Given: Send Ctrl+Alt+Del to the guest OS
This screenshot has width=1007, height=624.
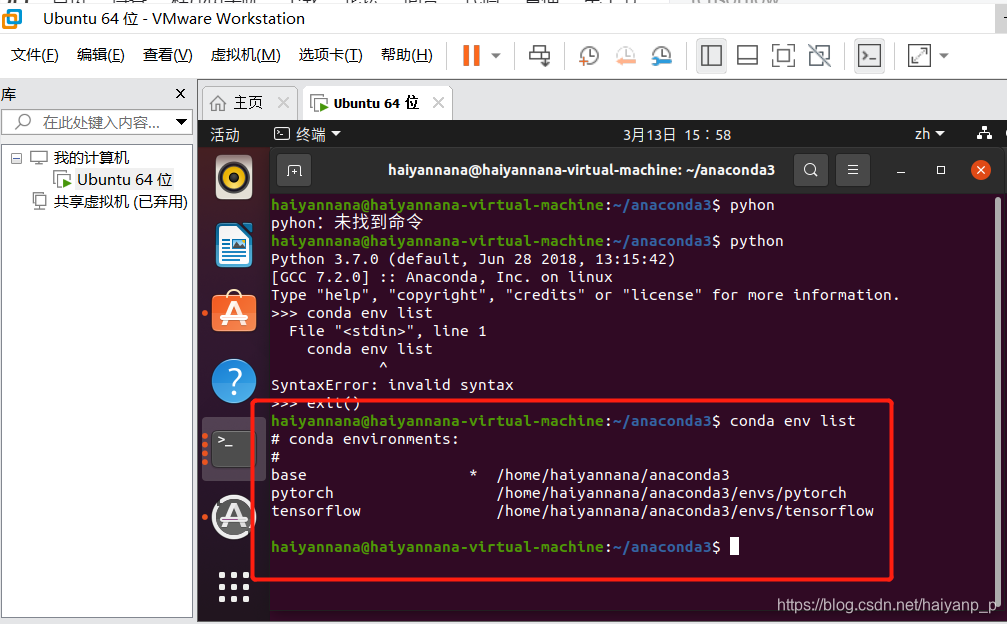Looking at the screenshot, I should [x=539, y=56].
